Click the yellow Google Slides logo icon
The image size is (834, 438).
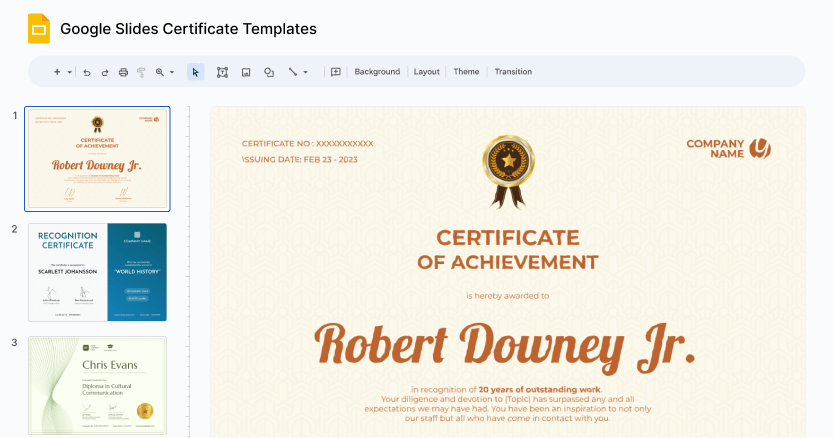[39, 29]
